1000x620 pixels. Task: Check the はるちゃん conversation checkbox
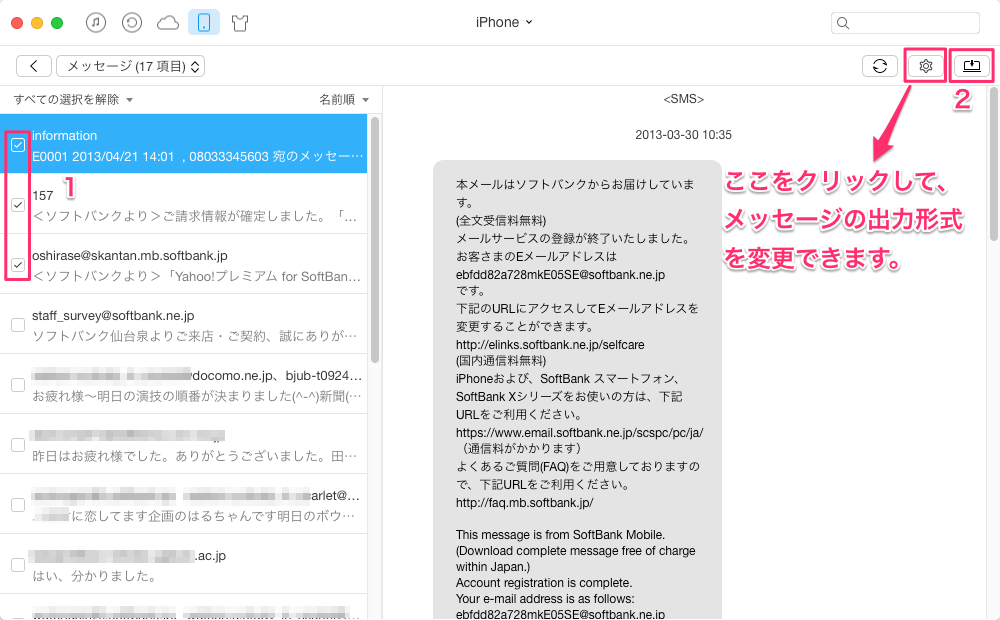(x=18, y=505)
